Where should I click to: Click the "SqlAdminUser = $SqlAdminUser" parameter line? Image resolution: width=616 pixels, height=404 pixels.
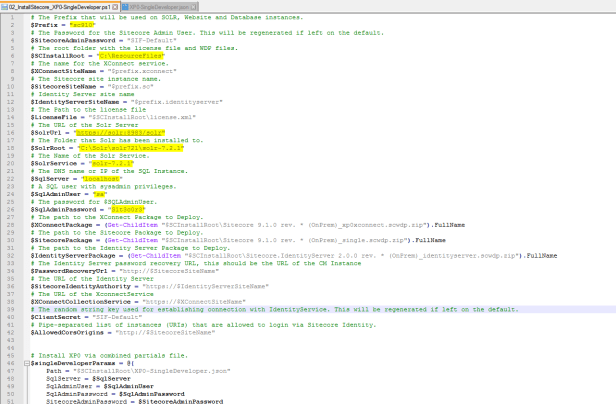100,386
